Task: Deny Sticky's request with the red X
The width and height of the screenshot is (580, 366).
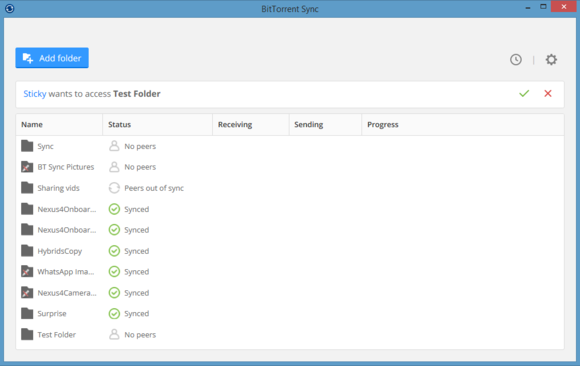Action: (548, 93)
